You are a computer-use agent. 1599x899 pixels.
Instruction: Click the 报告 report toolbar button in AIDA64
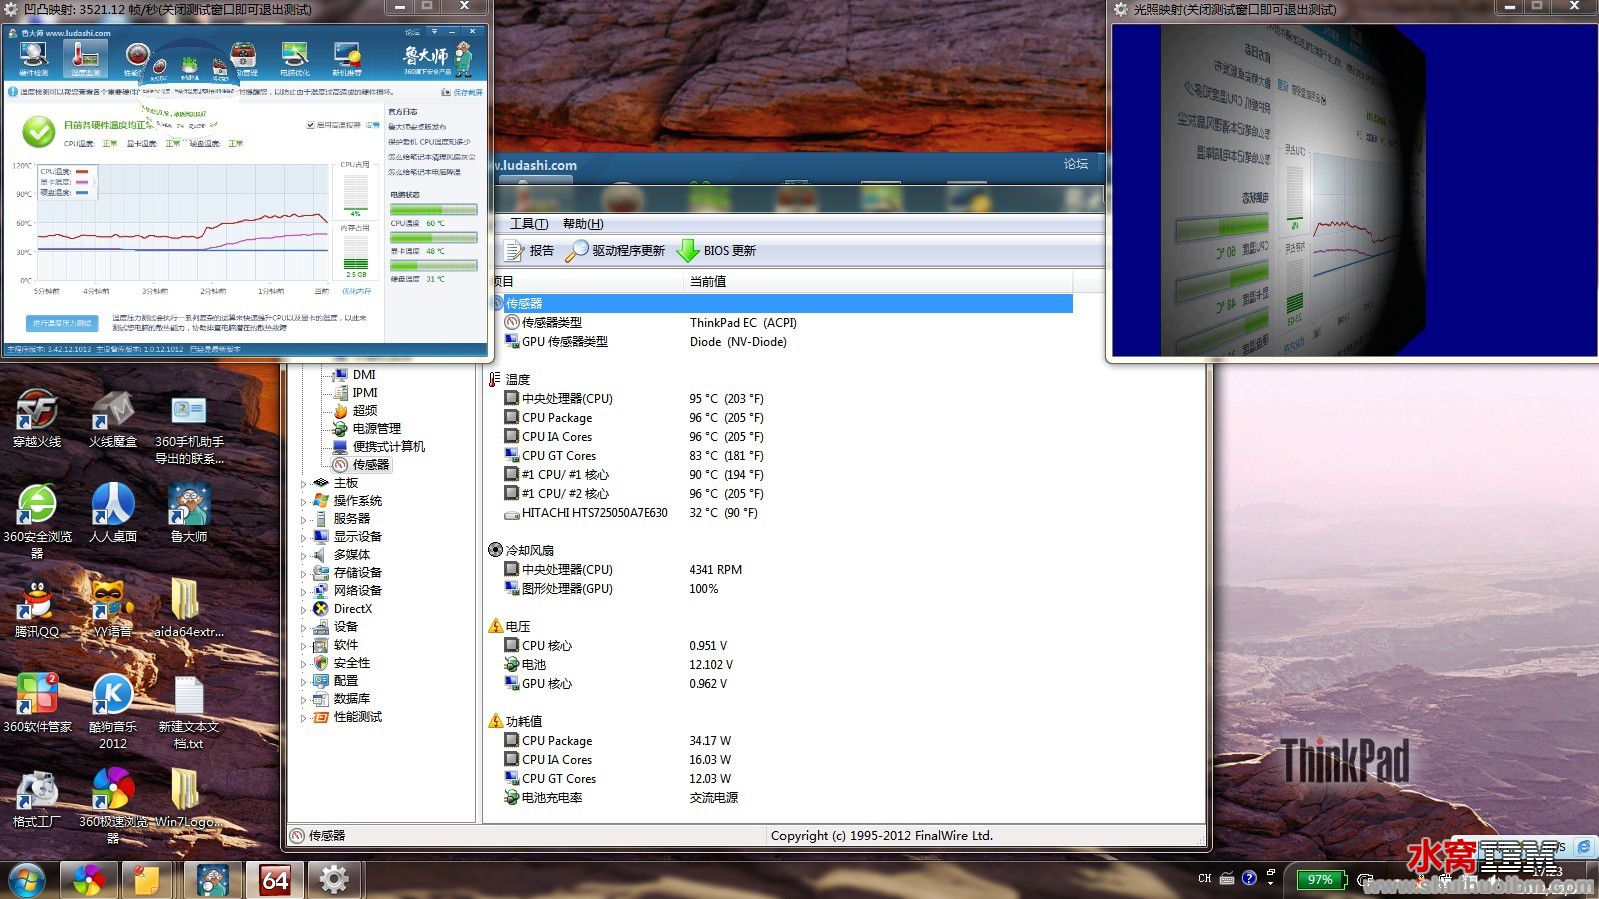click(529, 251)
